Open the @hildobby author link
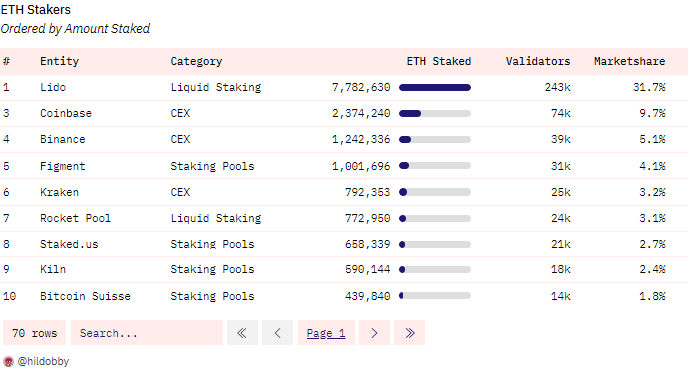Screen dimensions: 689x376 click(x=43, y=362)
